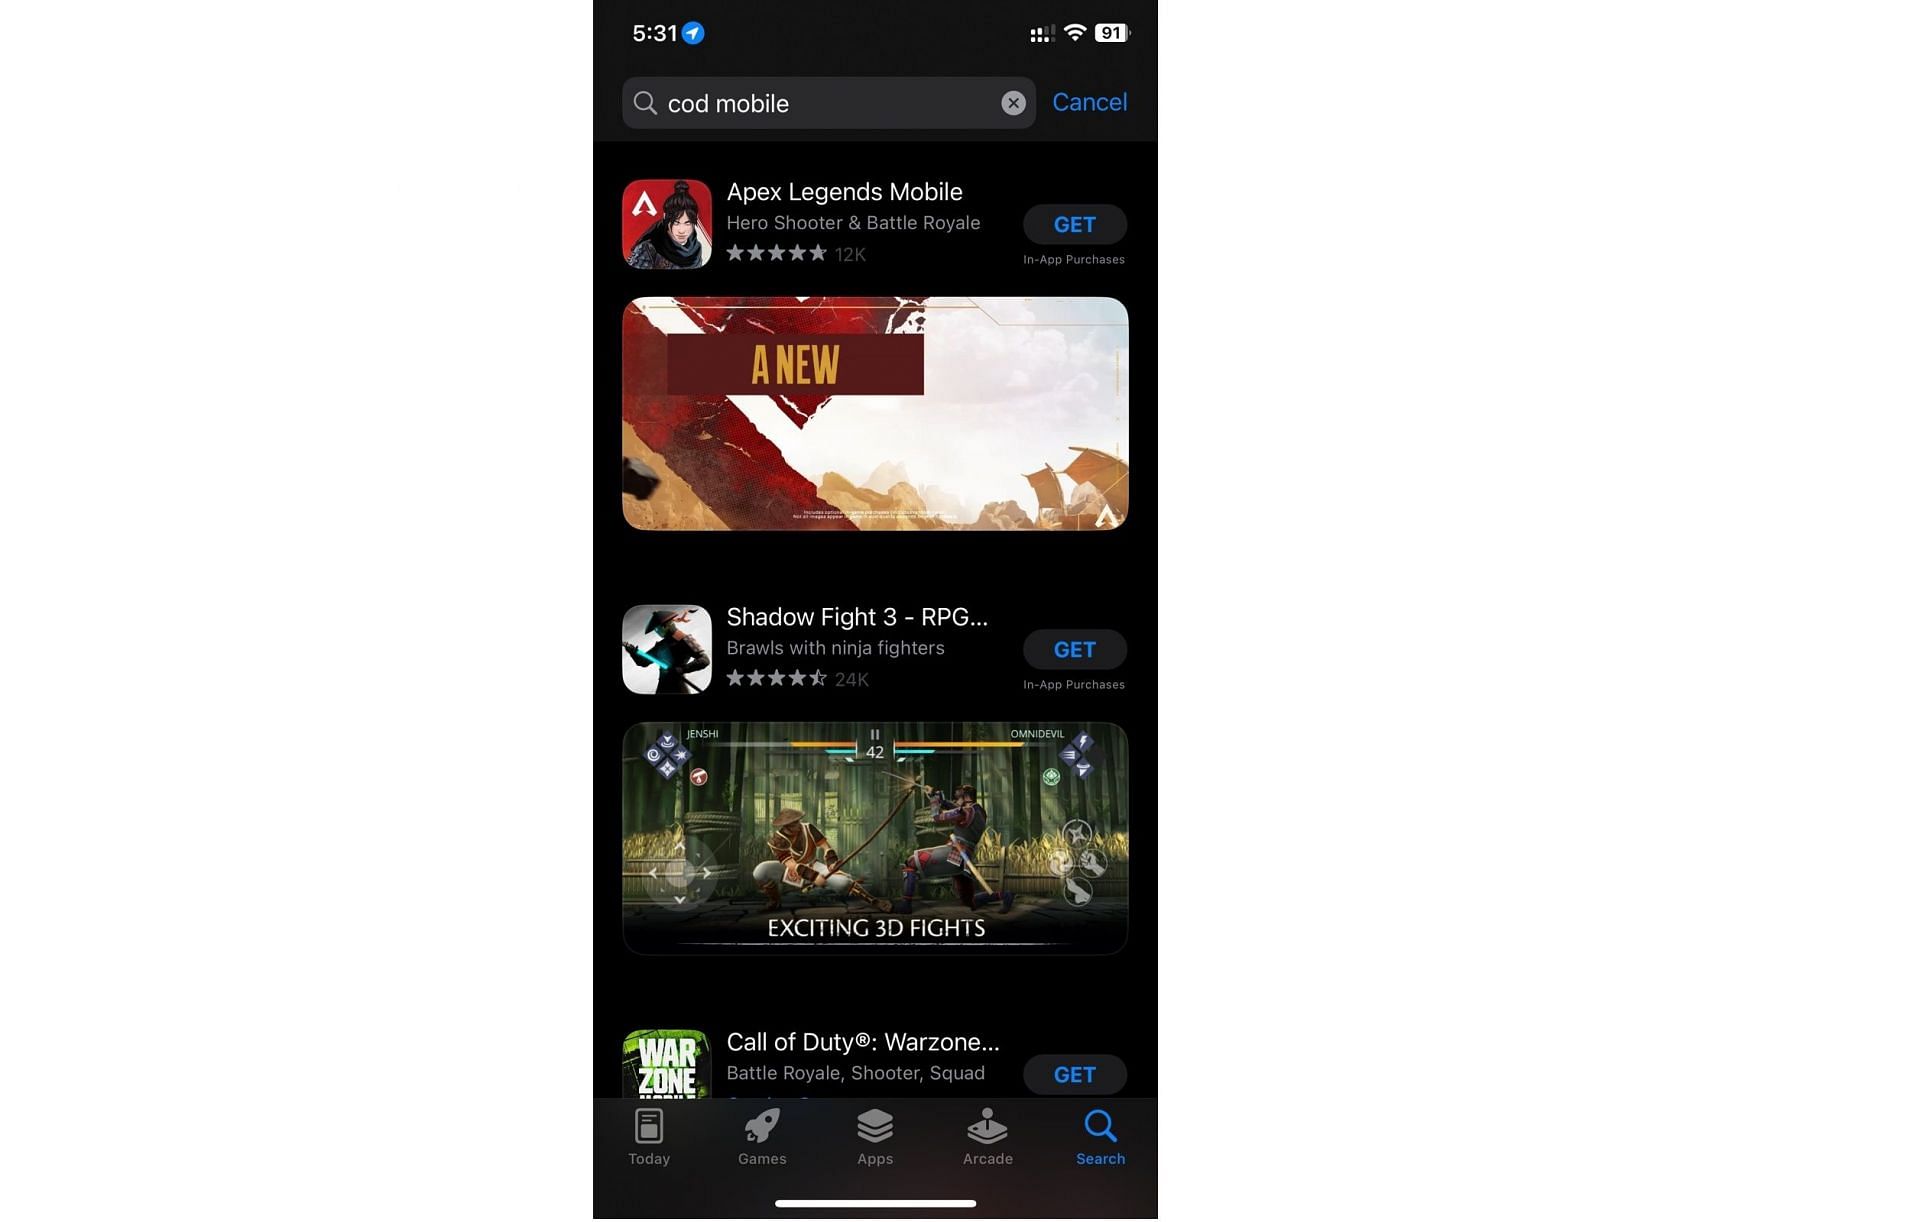Tap the Games tab icon
This screenshot has height=1222, width=1920.
click(761, 1137)
